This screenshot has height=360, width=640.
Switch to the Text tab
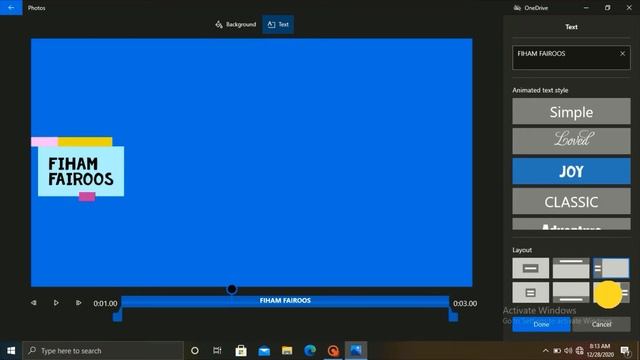pos(278,24)
